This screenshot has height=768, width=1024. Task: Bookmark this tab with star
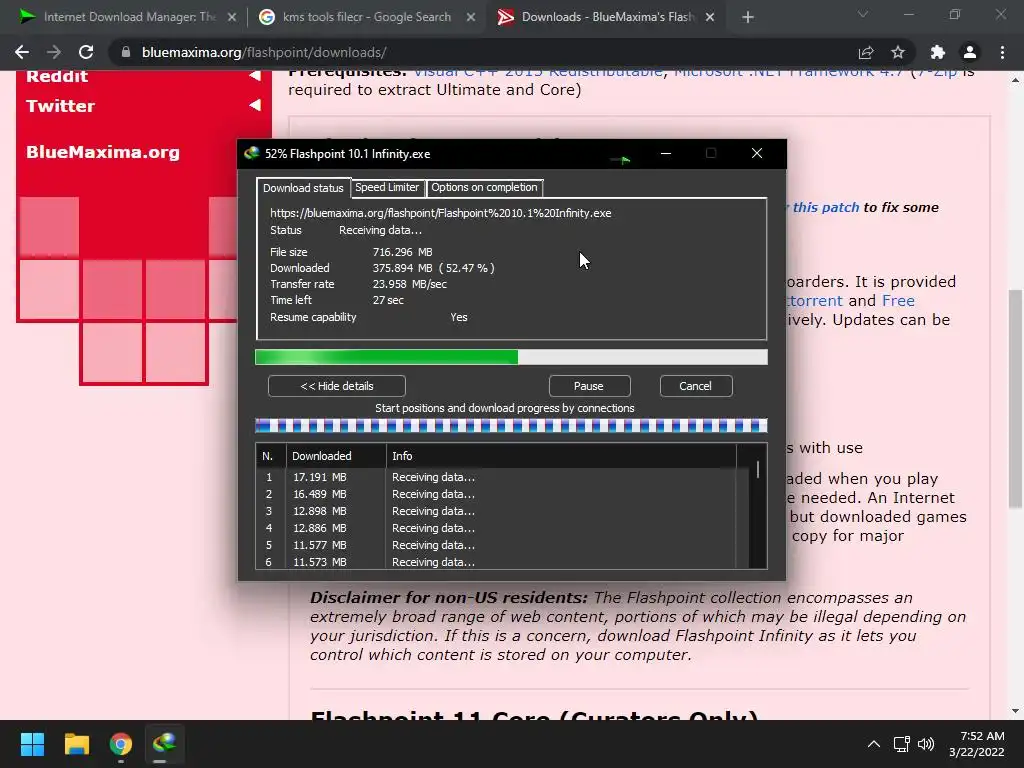coord(898,52)
